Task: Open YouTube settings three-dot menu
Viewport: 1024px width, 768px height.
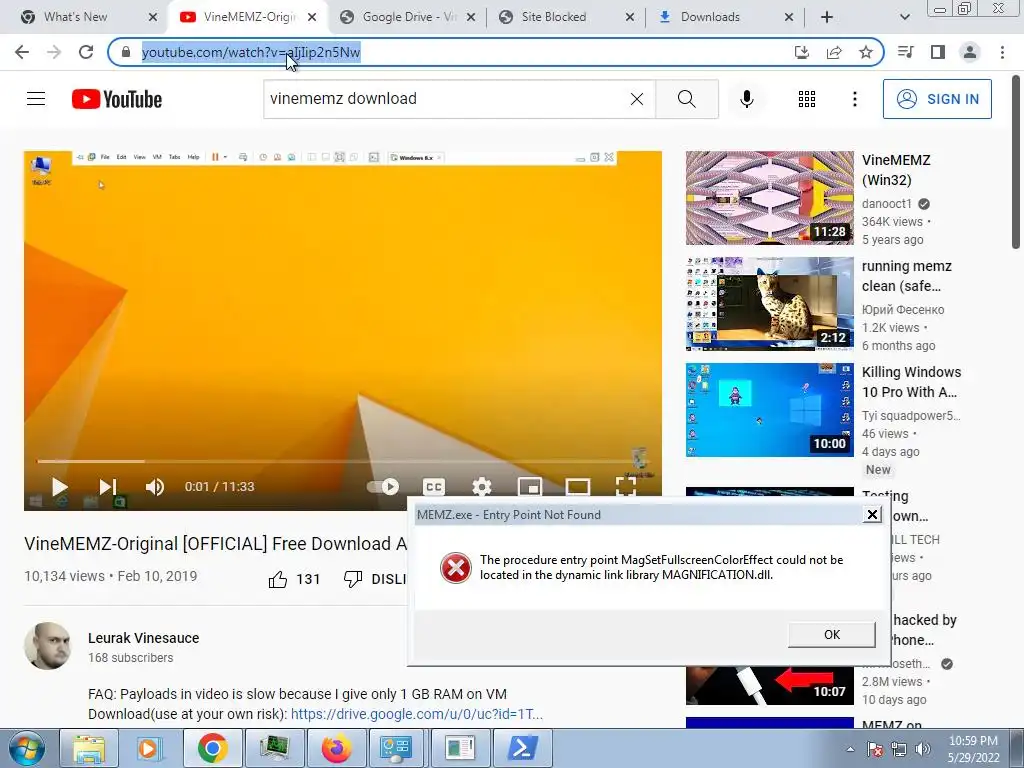Action: 854,99
